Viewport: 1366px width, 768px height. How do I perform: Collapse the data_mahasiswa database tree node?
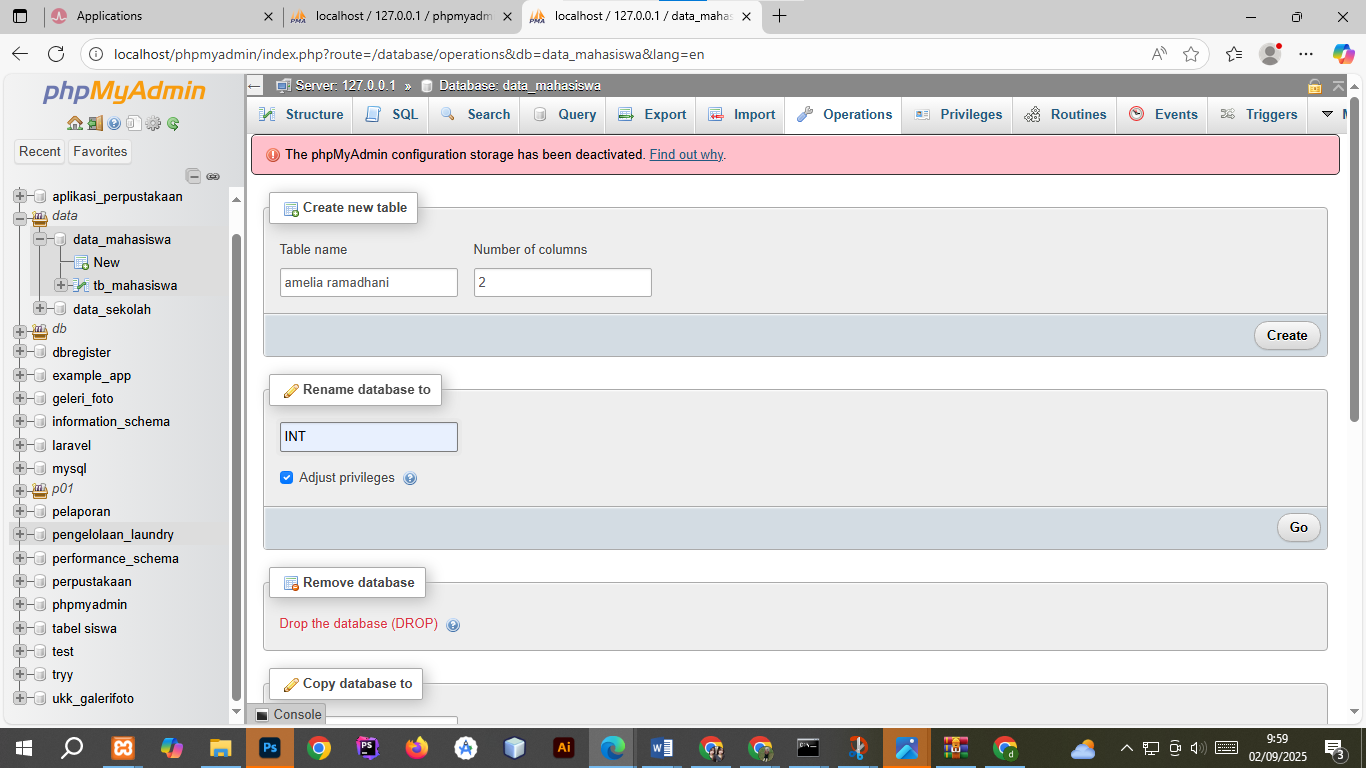tap(40, 239)
